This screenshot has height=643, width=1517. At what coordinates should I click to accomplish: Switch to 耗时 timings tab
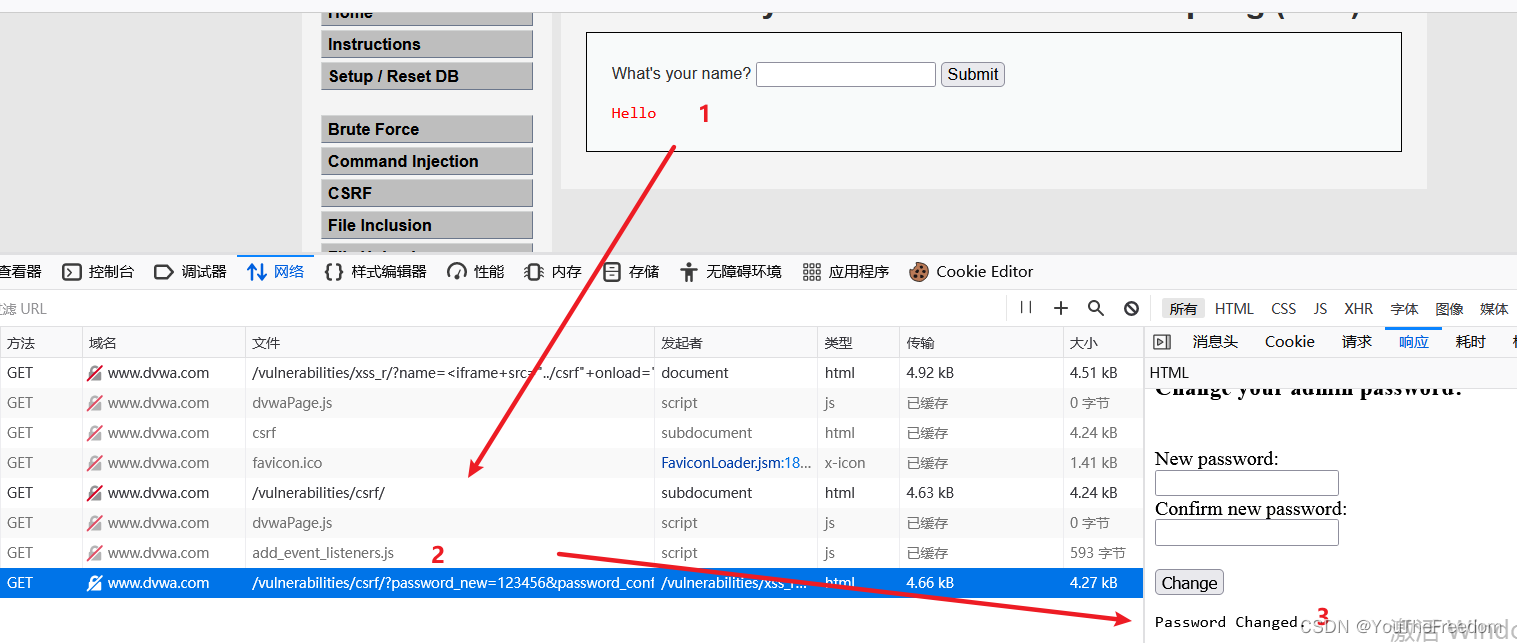coord(1471,342)
